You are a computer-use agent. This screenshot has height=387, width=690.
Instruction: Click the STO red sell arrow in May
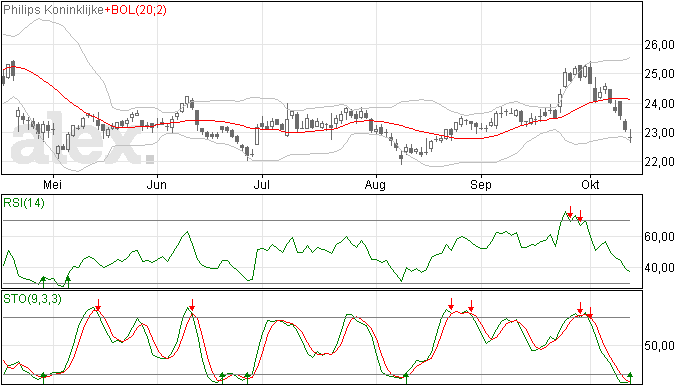point(98,305)
